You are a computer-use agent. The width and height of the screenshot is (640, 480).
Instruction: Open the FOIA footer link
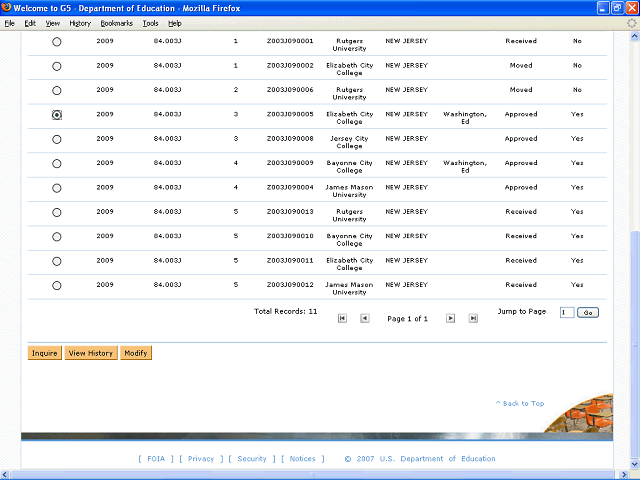click(x=156, y=459)
